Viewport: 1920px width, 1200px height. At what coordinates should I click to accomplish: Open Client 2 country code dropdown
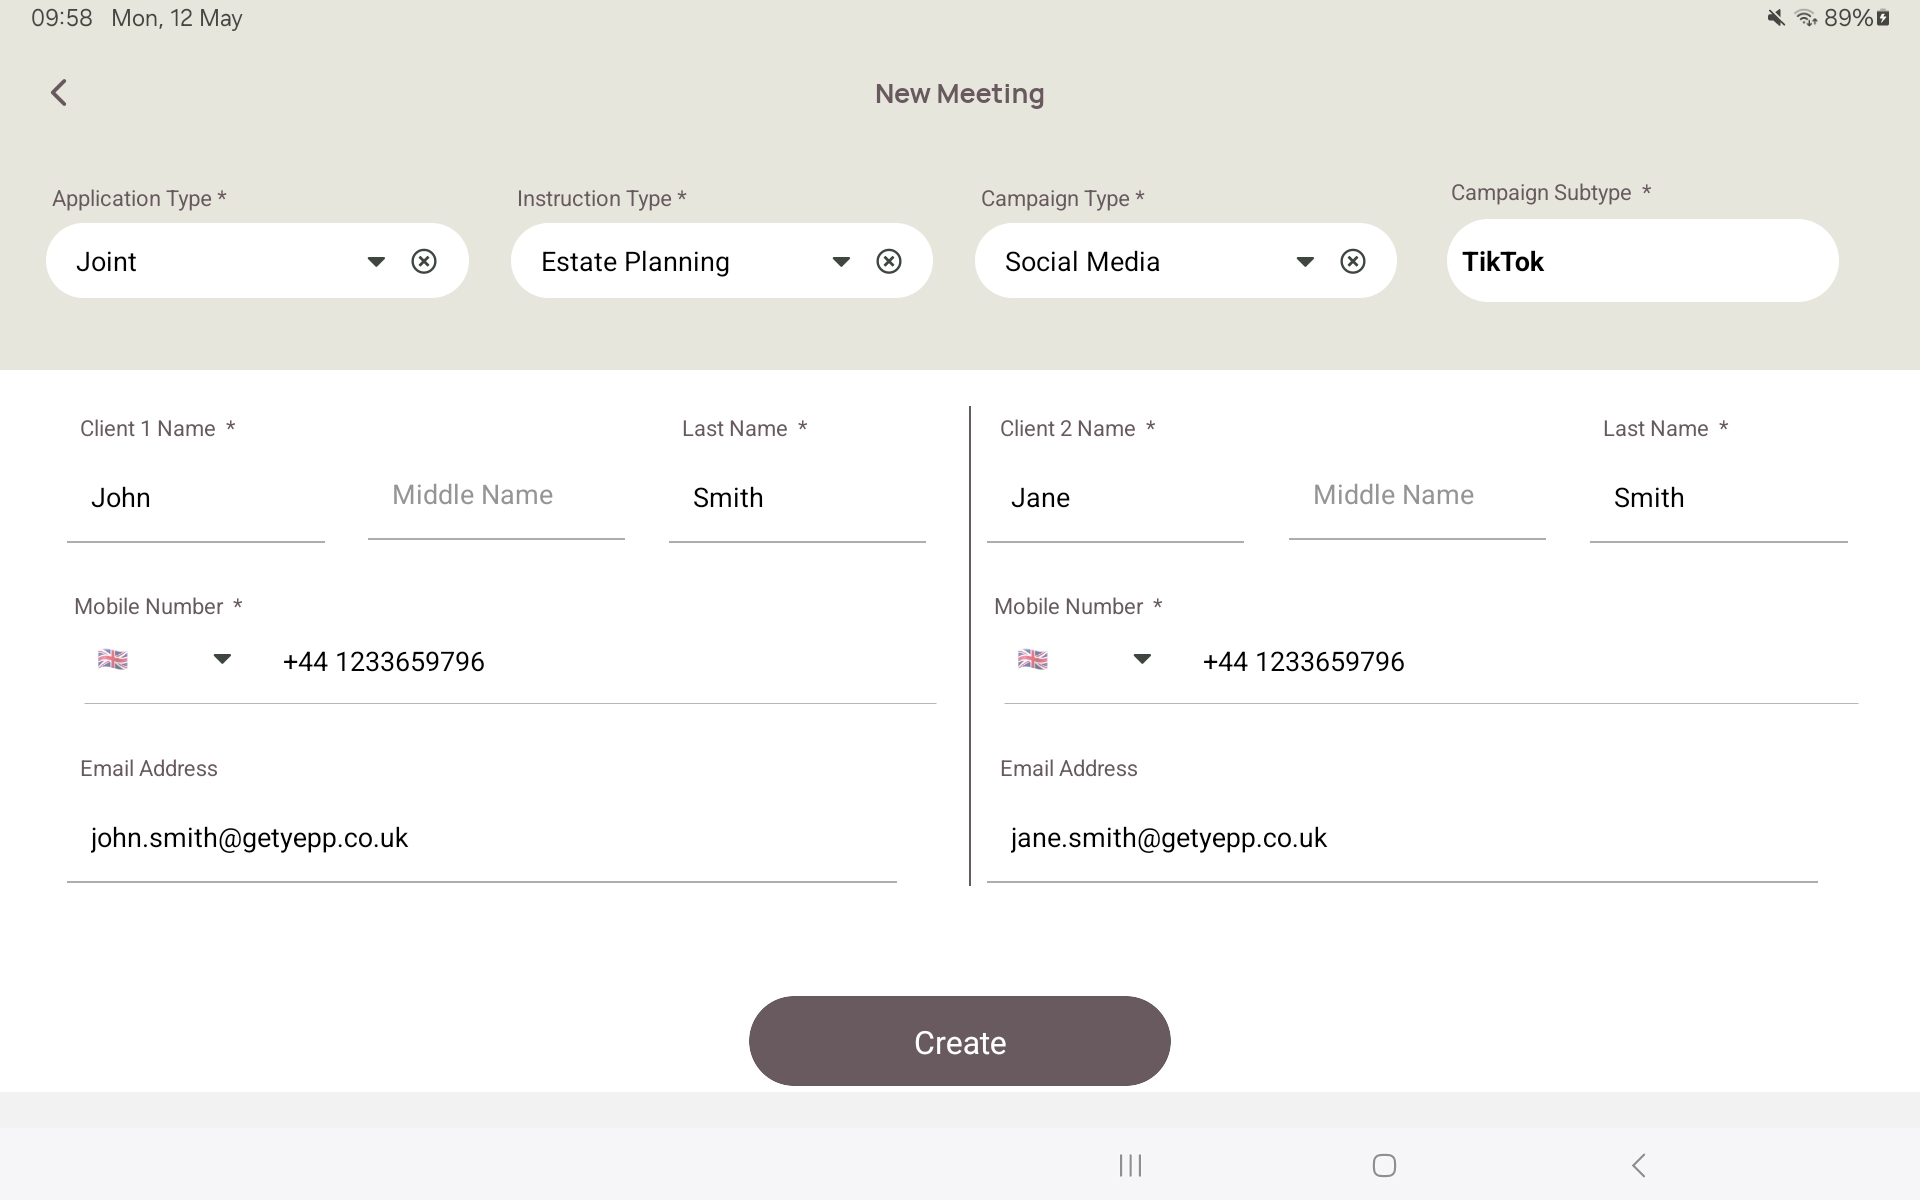tap(1143, 659)
